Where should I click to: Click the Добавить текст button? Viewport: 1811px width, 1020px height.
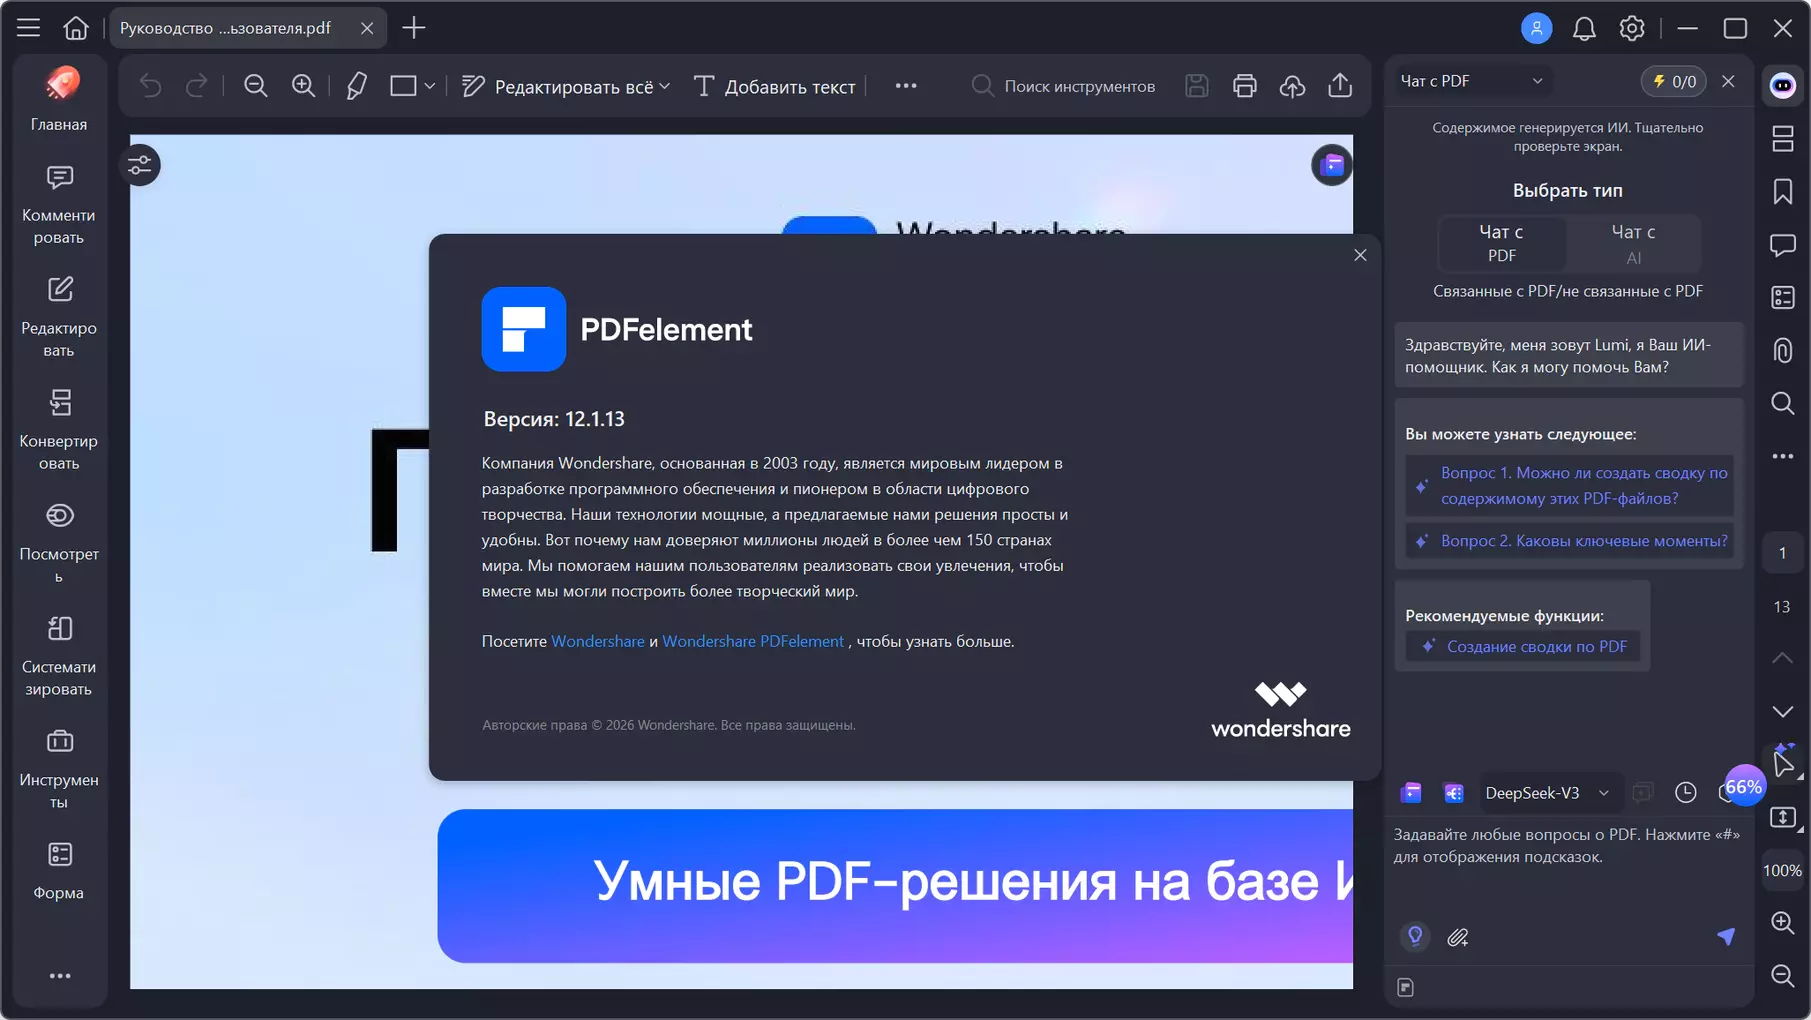click(775, 86)
